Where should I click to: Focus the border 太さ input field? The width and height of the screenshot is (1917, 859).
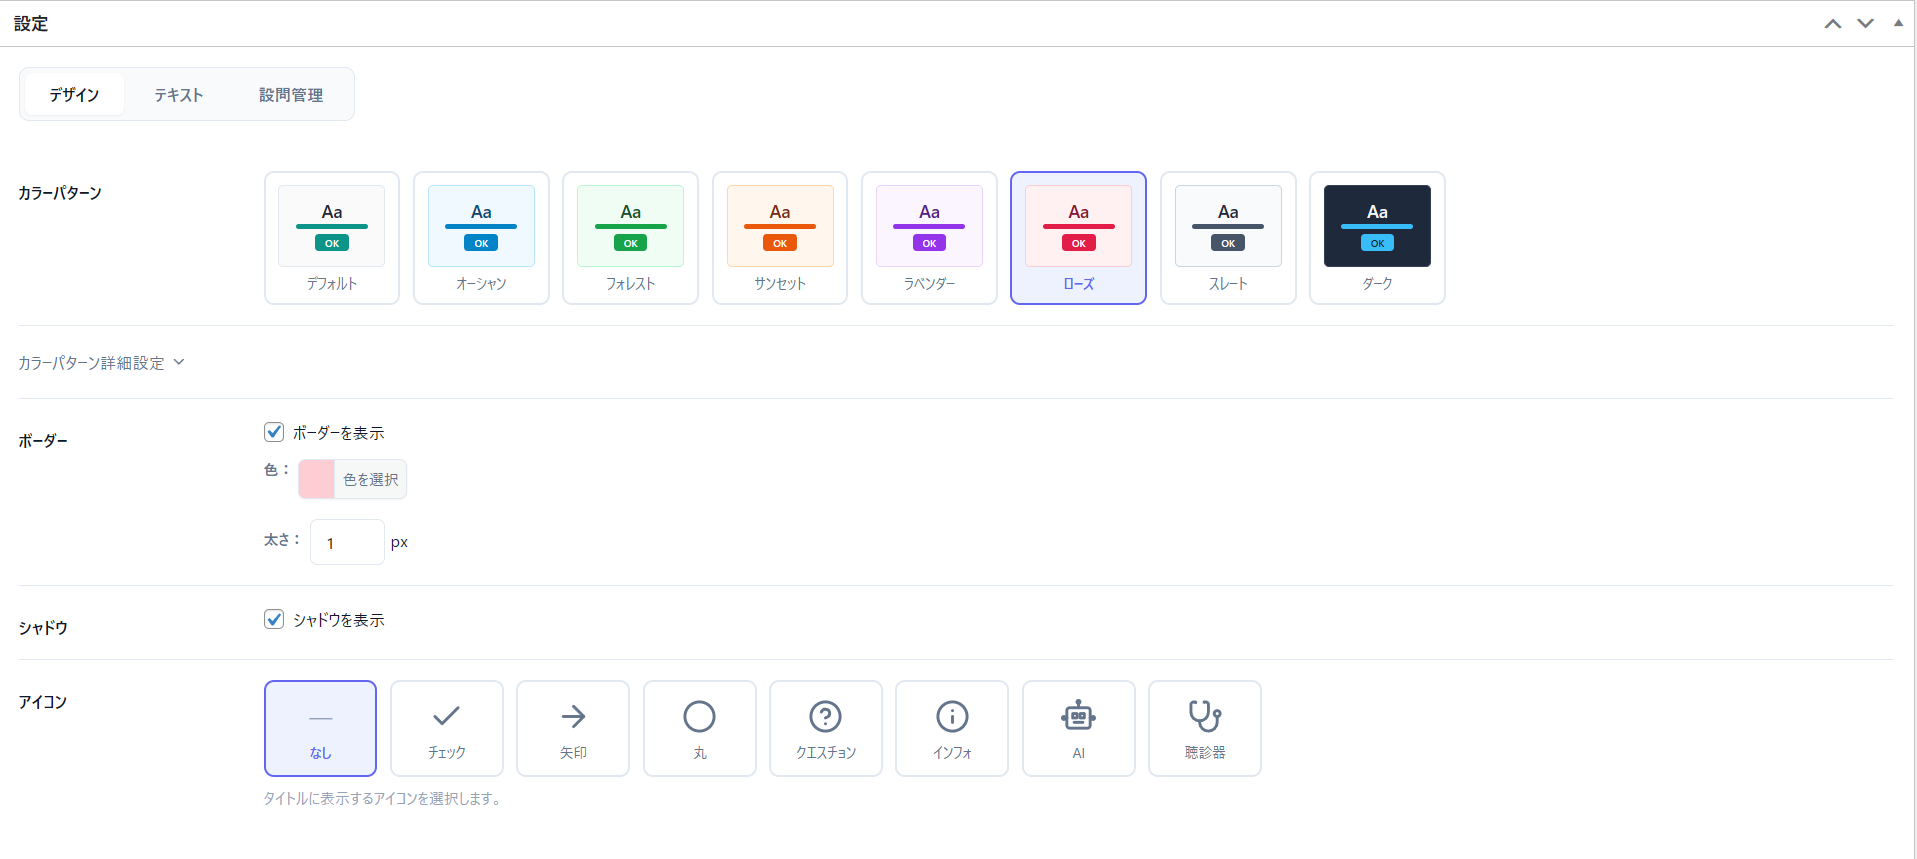pos(347,542)
